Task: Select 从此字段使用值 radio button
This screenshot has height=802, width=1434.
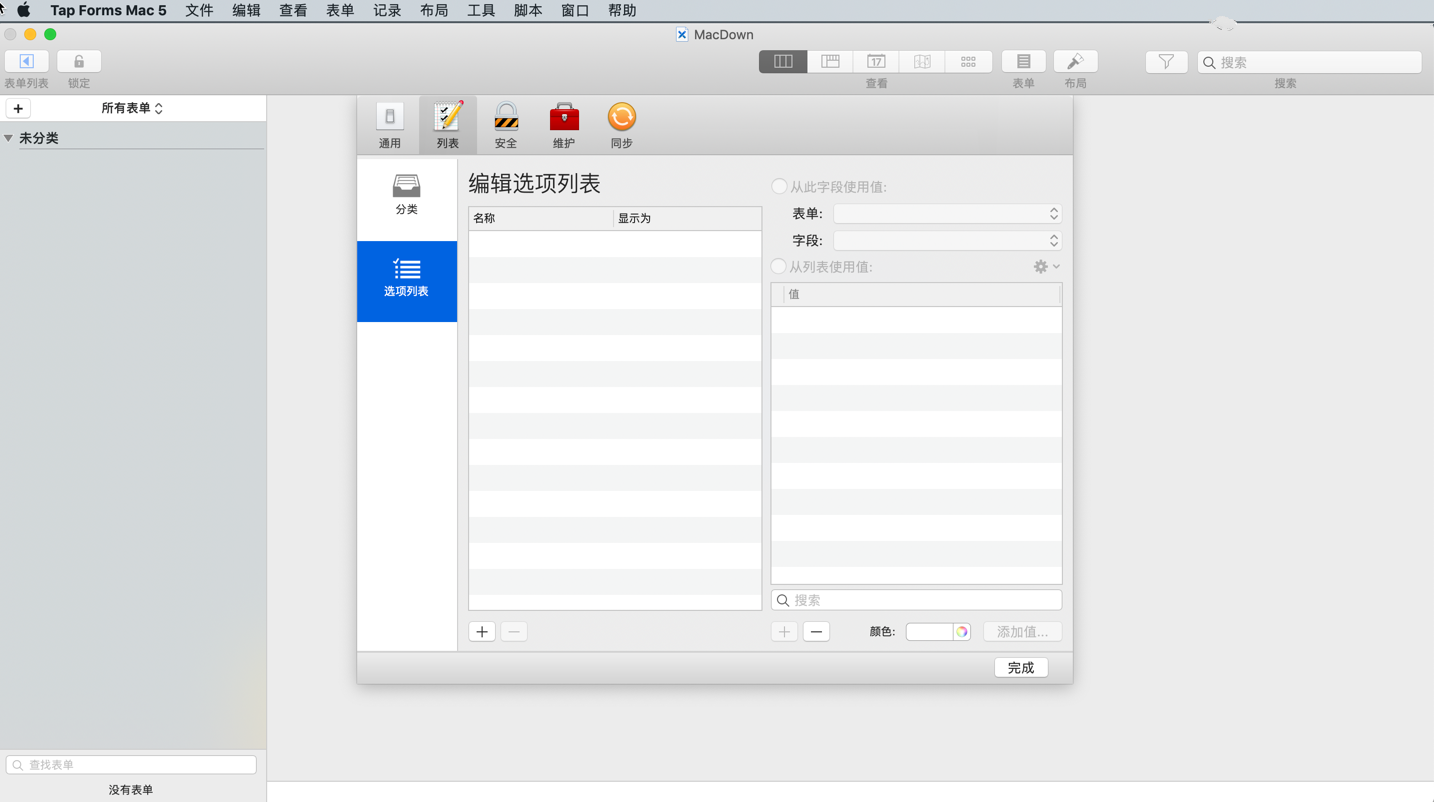Action: (779, 186)
